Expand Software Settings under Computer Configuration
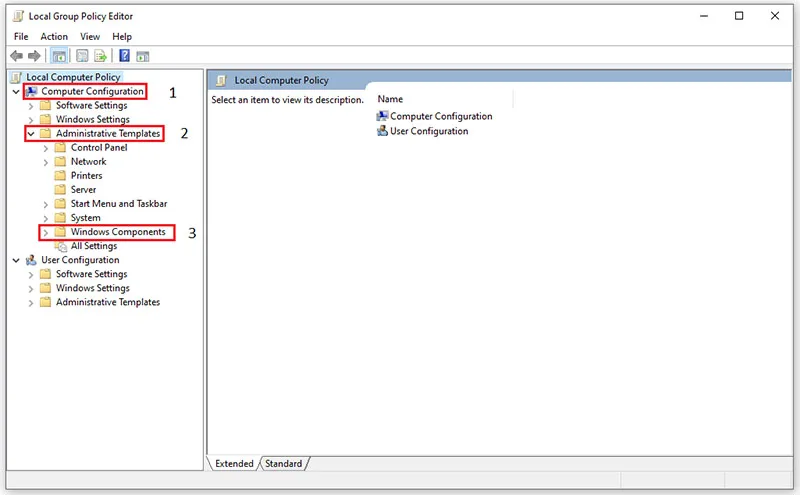This screenshot has width=800, height=495. 31,106
